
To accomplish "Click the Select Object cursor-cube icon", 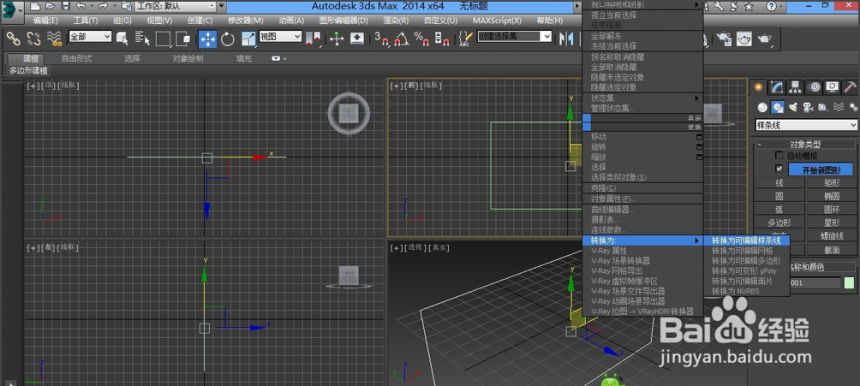I will click(122, 38).
